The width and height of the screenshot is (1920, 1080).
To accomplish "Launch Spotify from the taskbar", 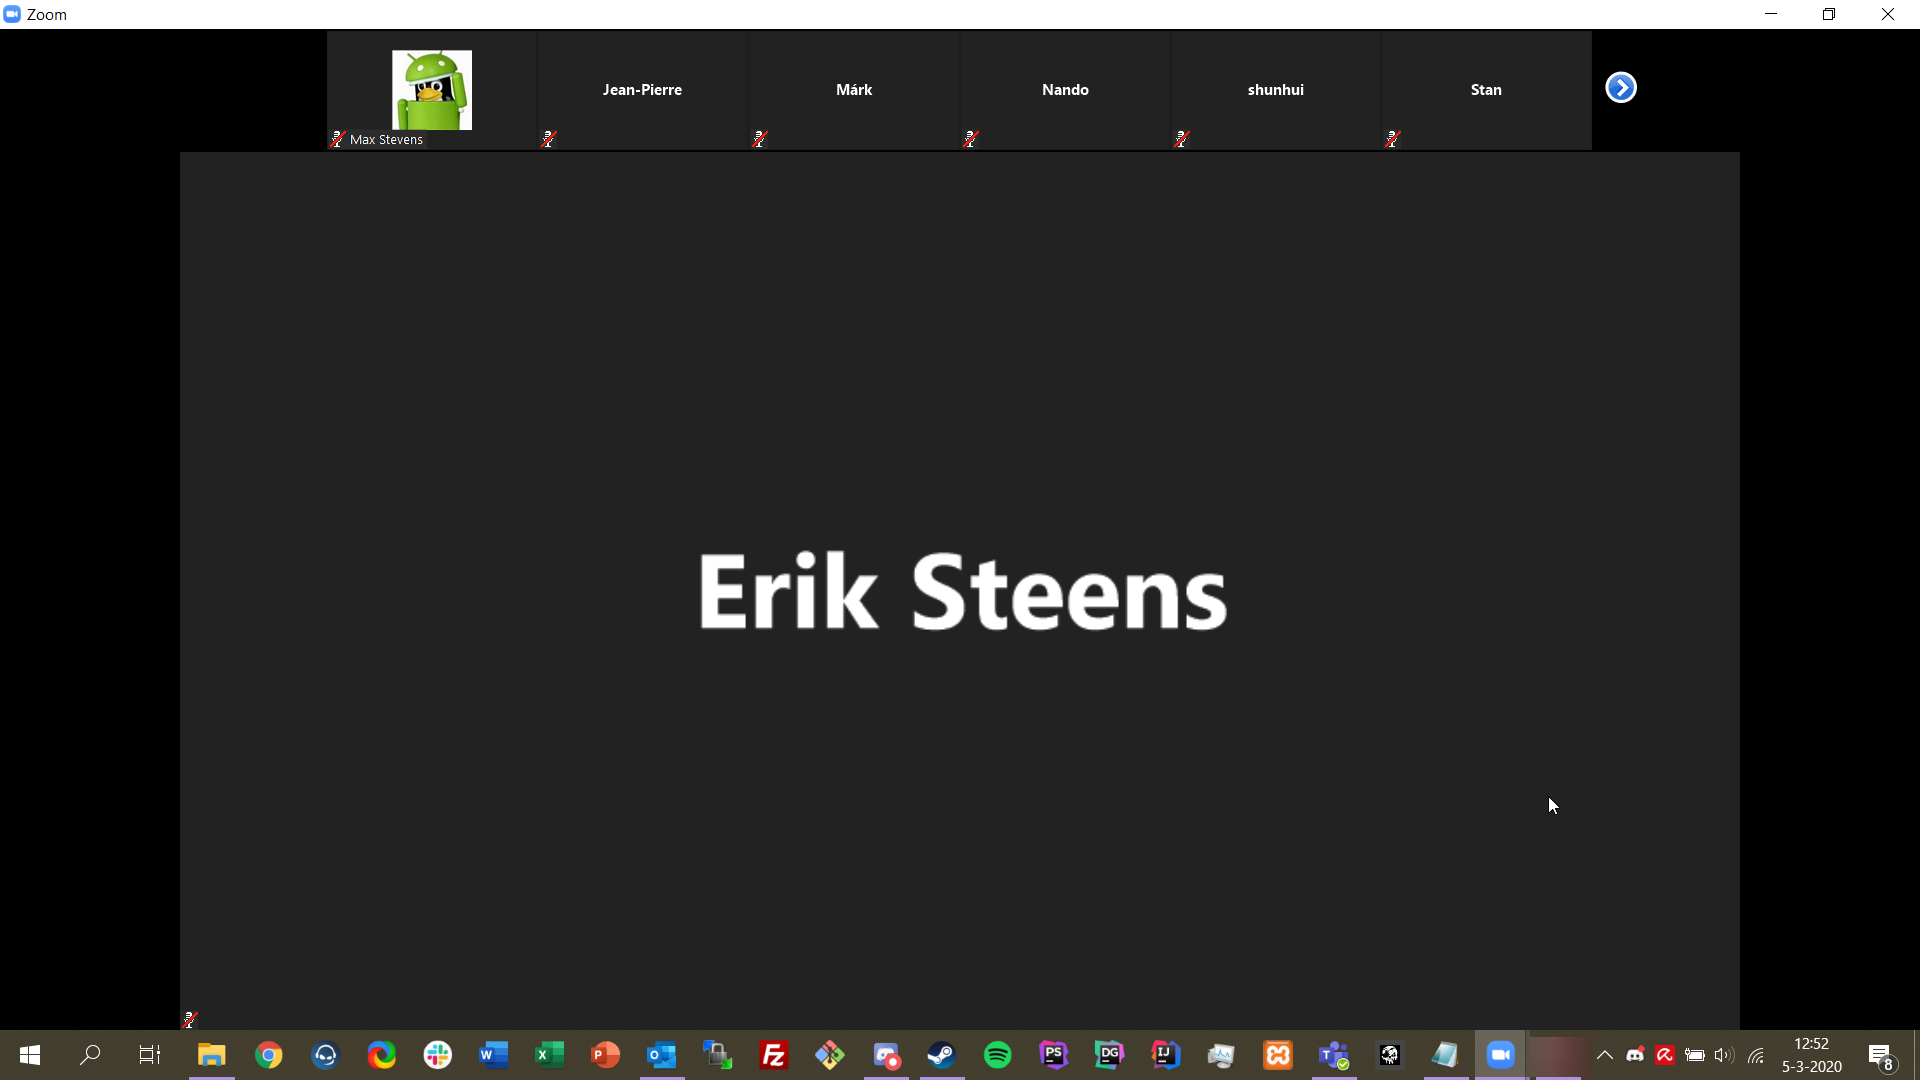I will (997, 1055).
